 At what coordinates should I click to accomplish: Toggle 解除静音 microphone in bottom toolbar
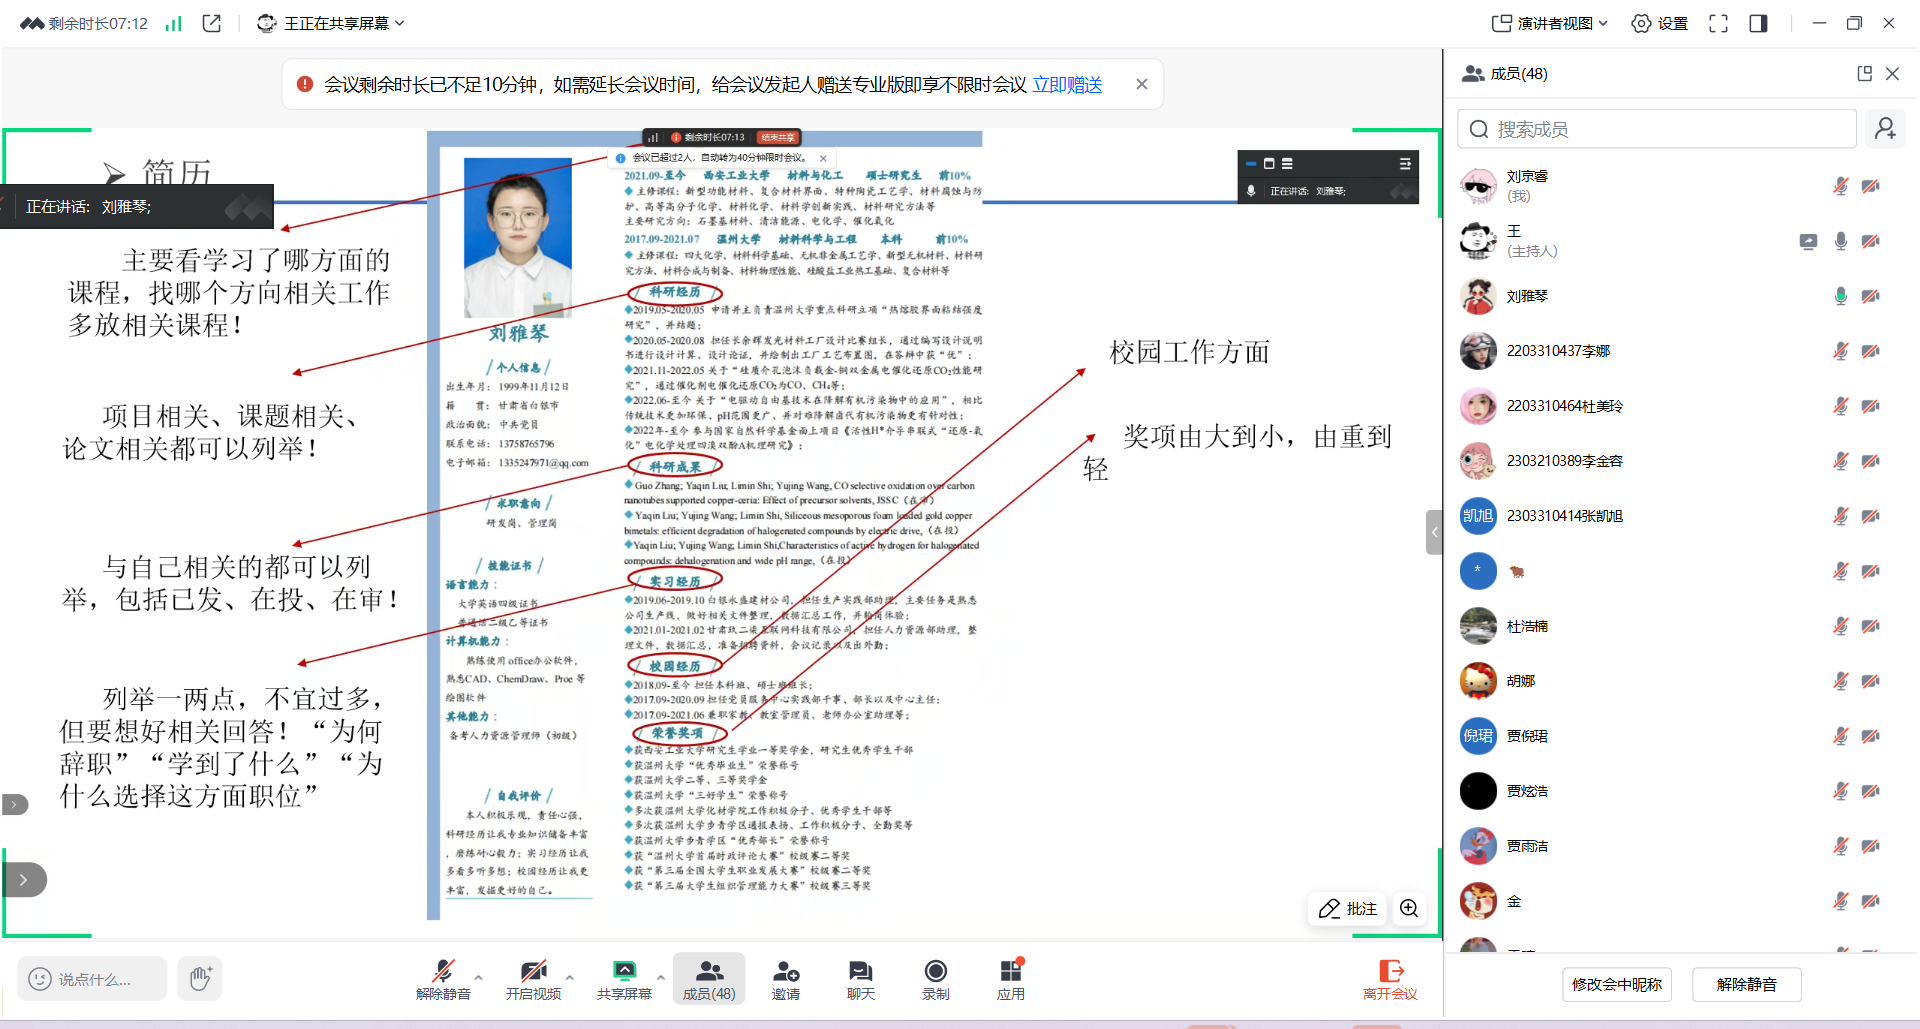442,972
